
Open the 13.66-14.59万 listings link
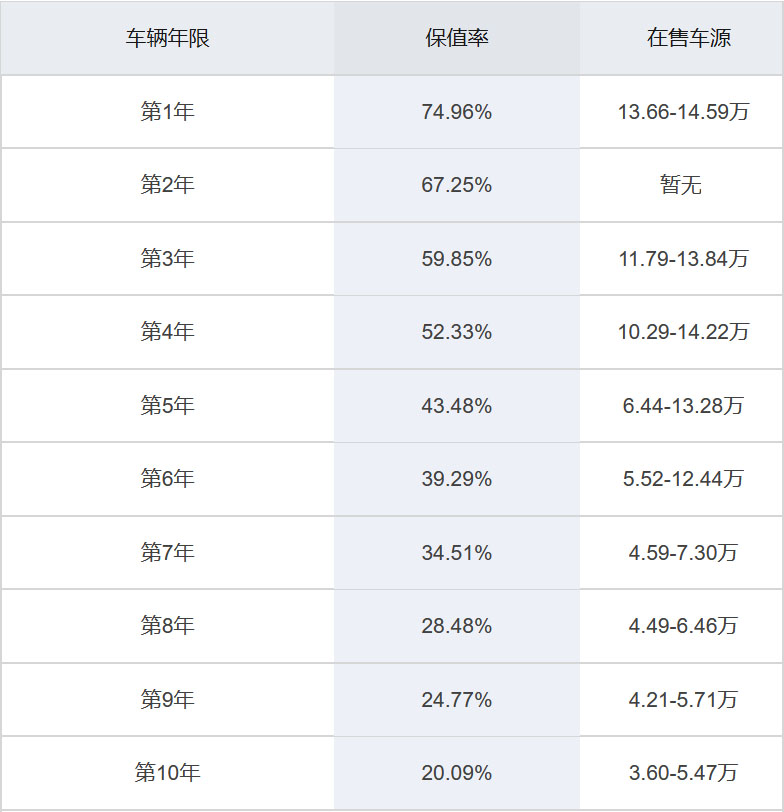[x=683, y=112]
